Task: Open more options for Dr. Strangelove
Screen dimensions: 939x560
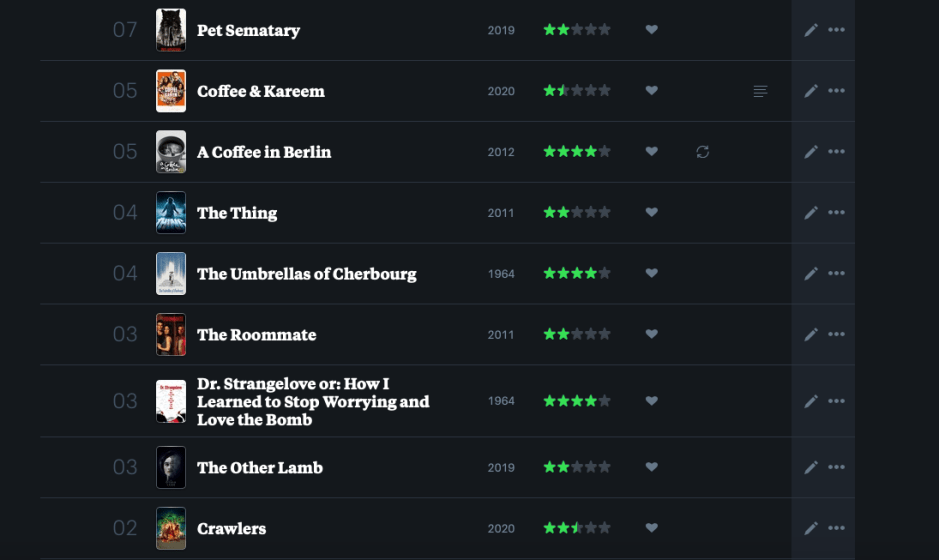Action: coord(837,401)
